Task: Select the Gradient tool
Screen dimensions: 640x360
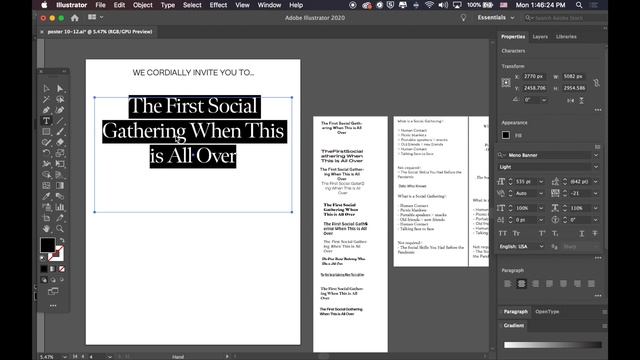Action: pyautogui.click(x=60, y=185)
